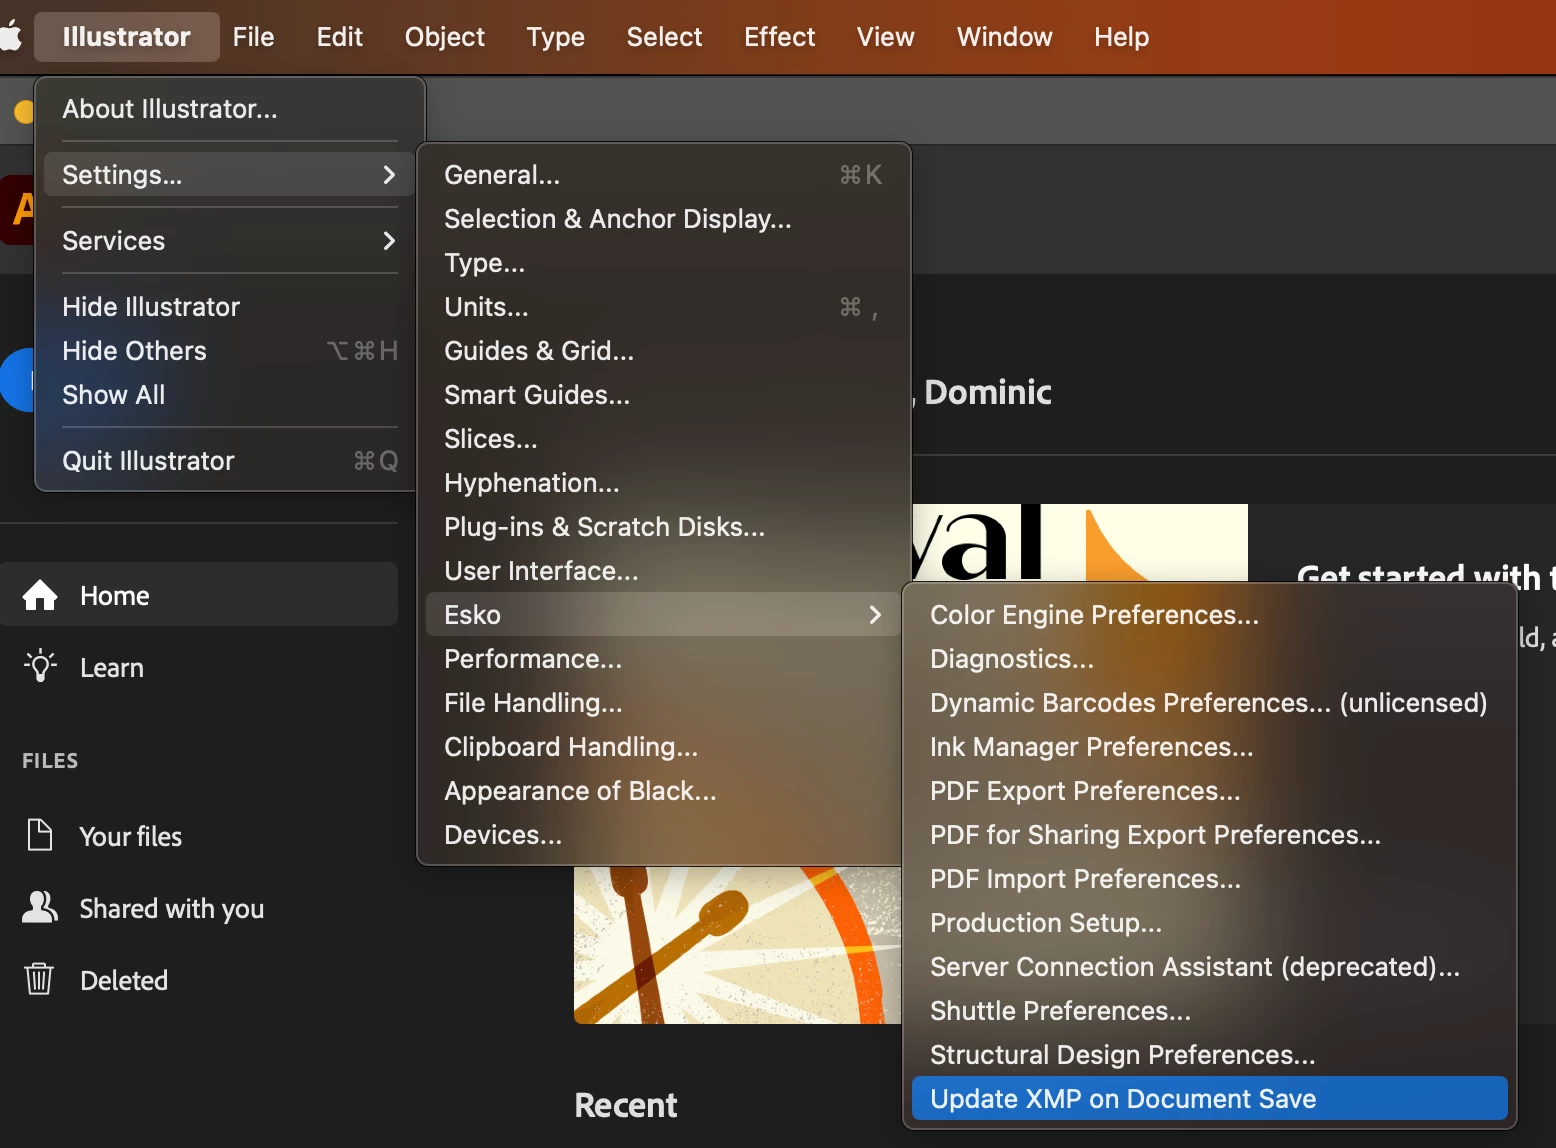Choose About Illustrator...
This screenshot has width=1556, height=1148.
(x=230, y=109)
